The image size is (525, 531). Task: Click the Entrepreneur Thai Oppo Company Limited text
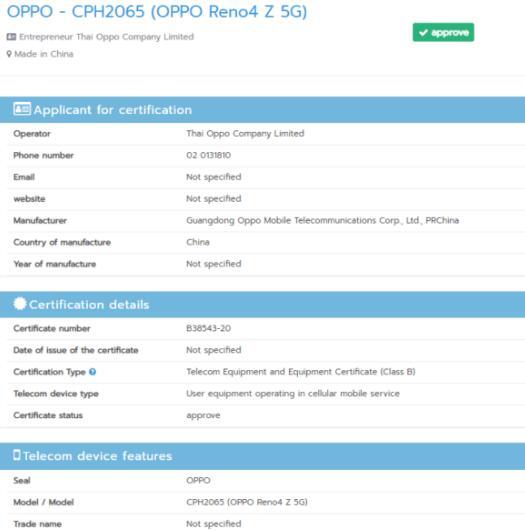106,37
